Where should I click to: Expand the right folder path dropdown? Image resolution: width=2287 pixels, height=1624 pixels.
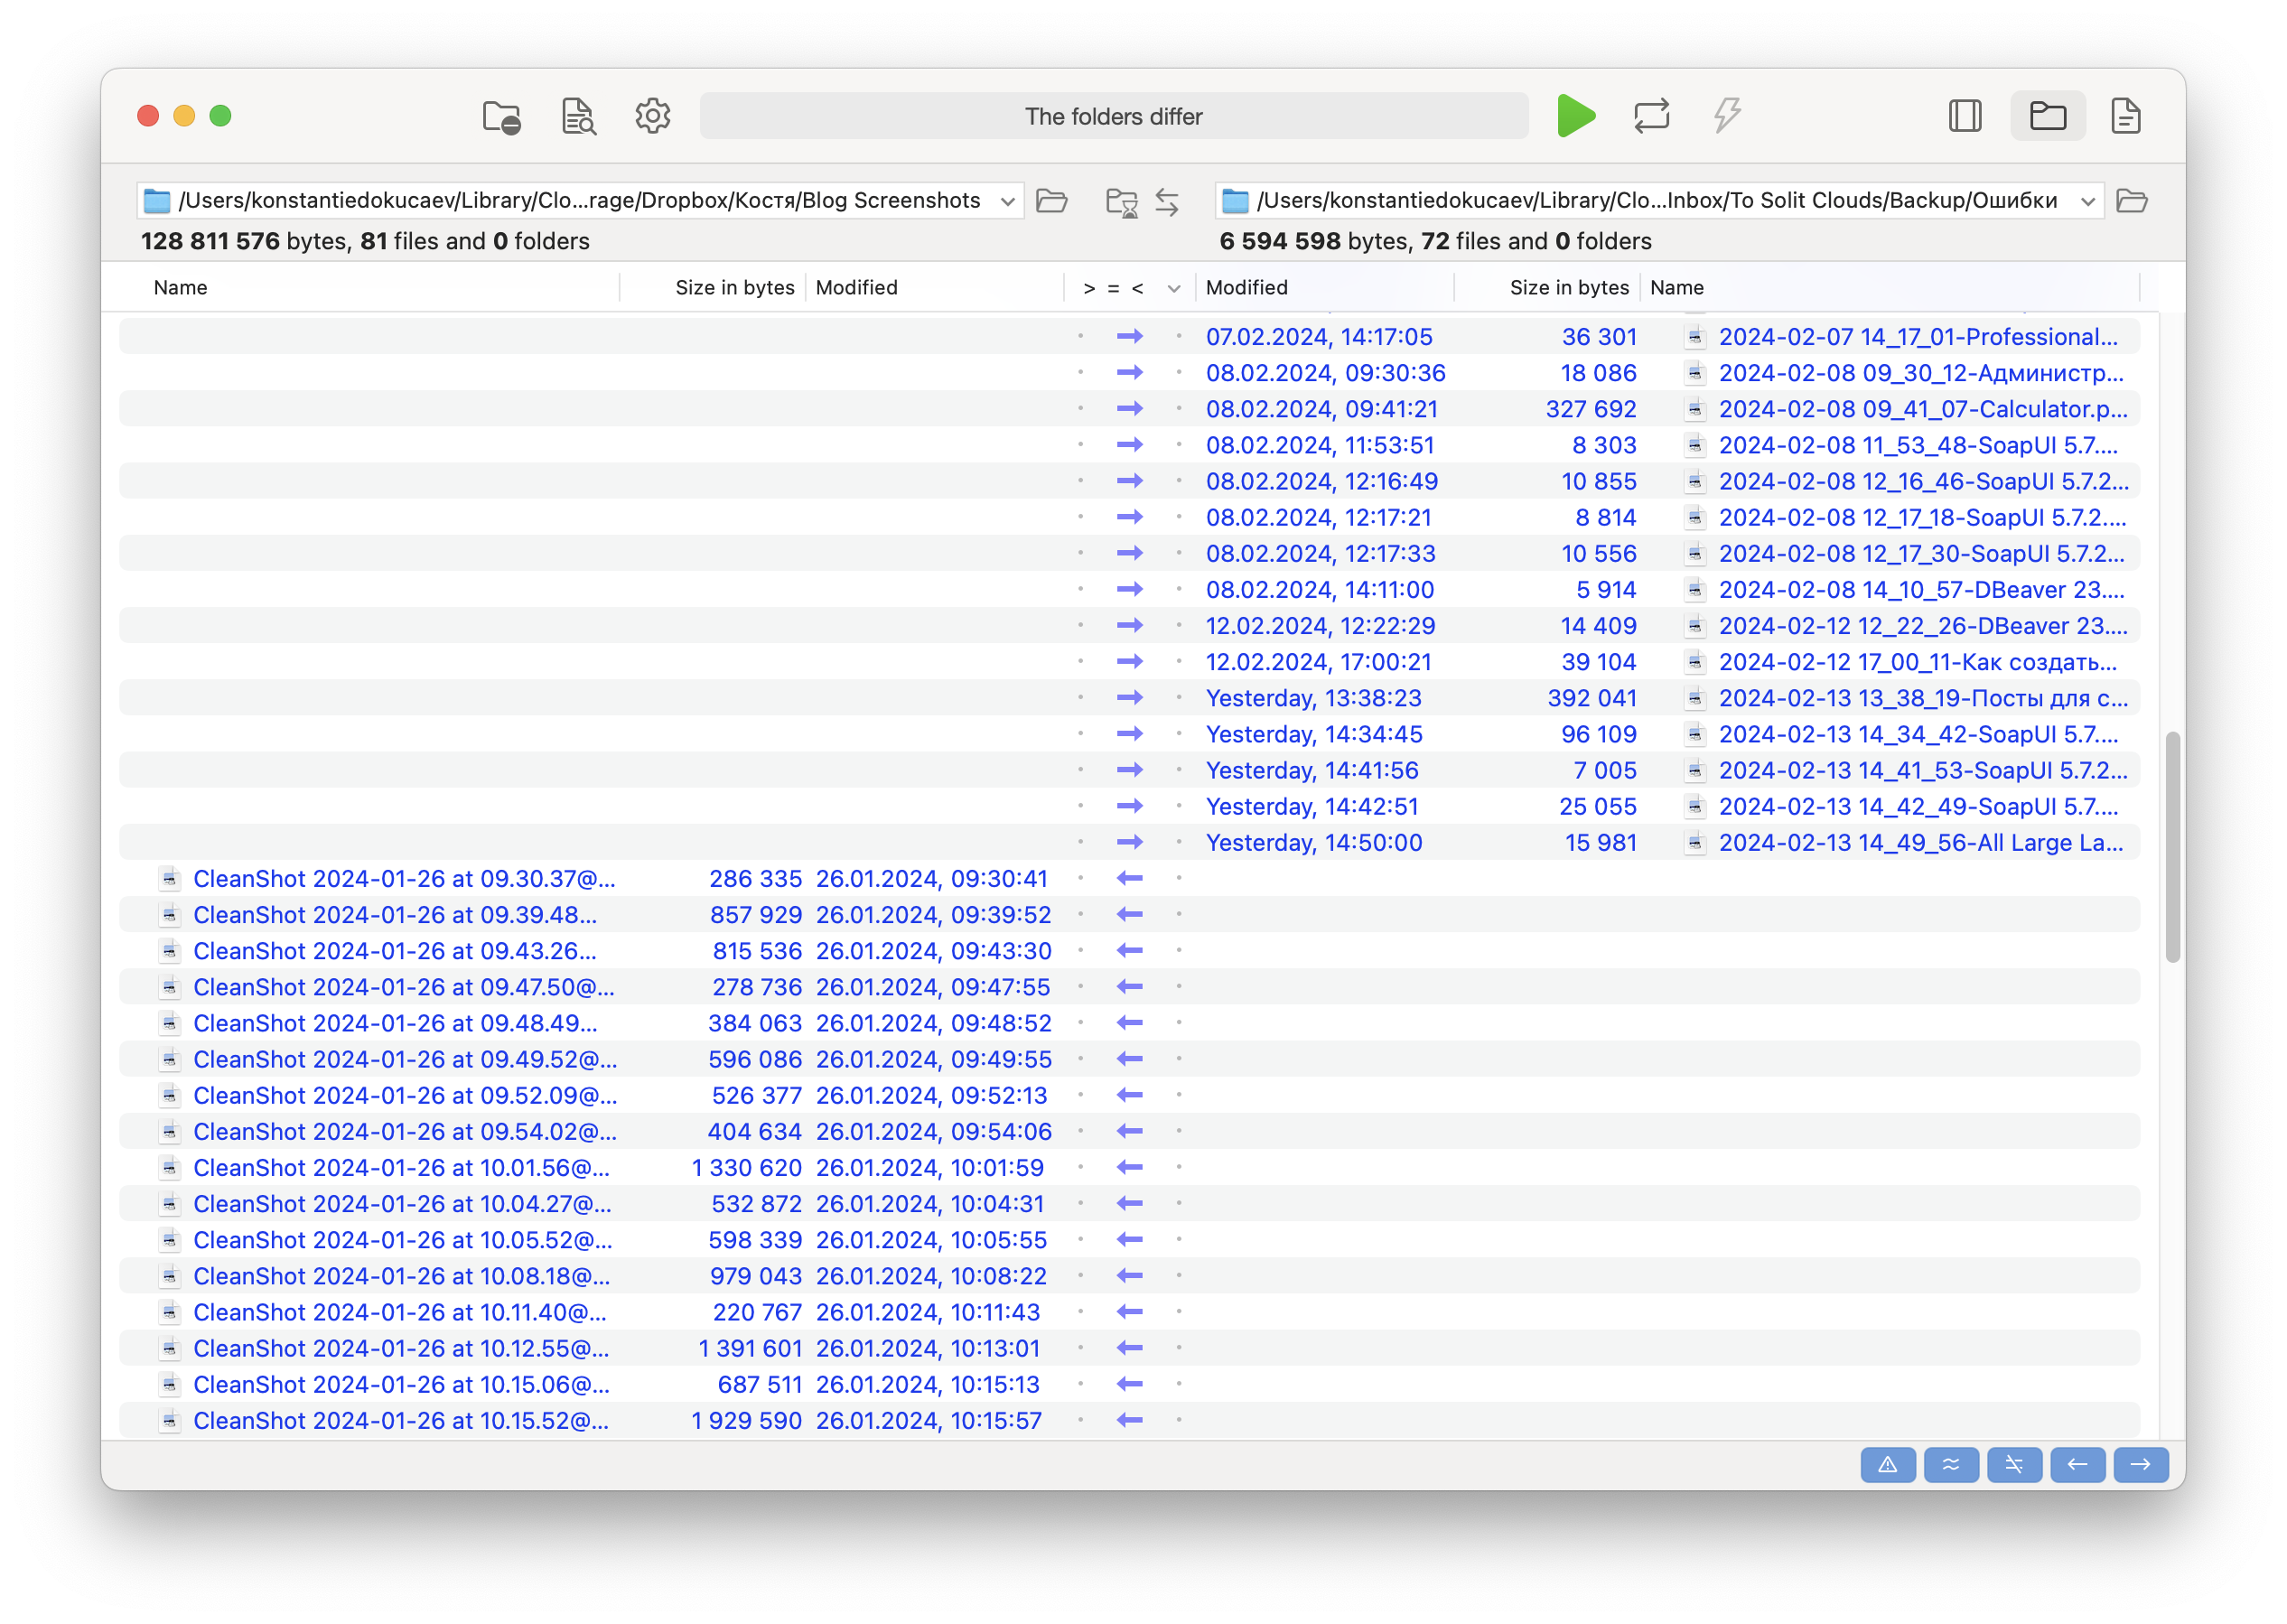2088,201
